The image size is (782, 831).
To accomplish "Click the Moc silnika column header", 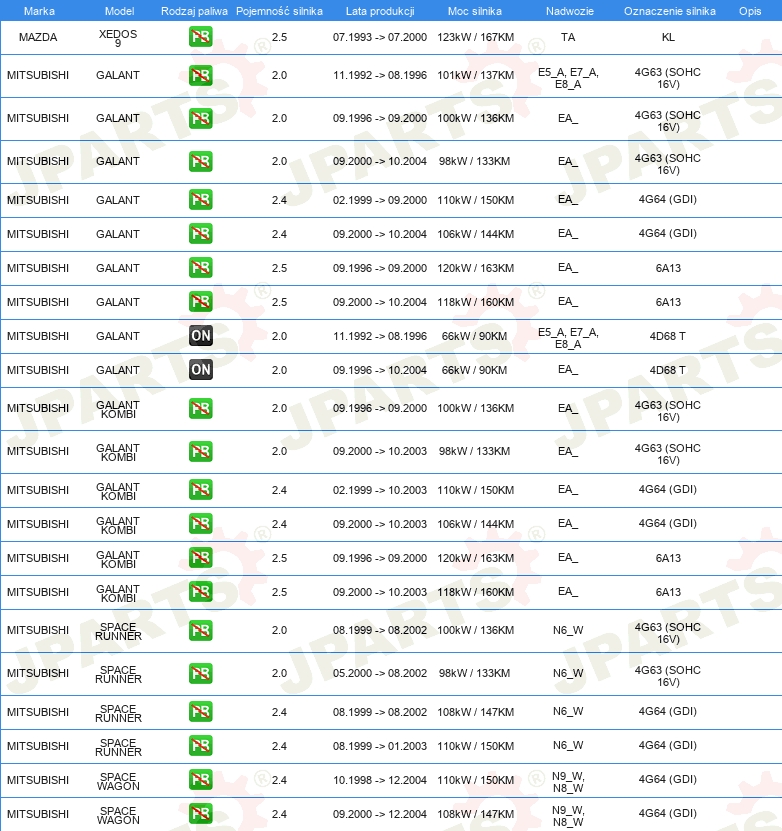I will pos(475,11).
